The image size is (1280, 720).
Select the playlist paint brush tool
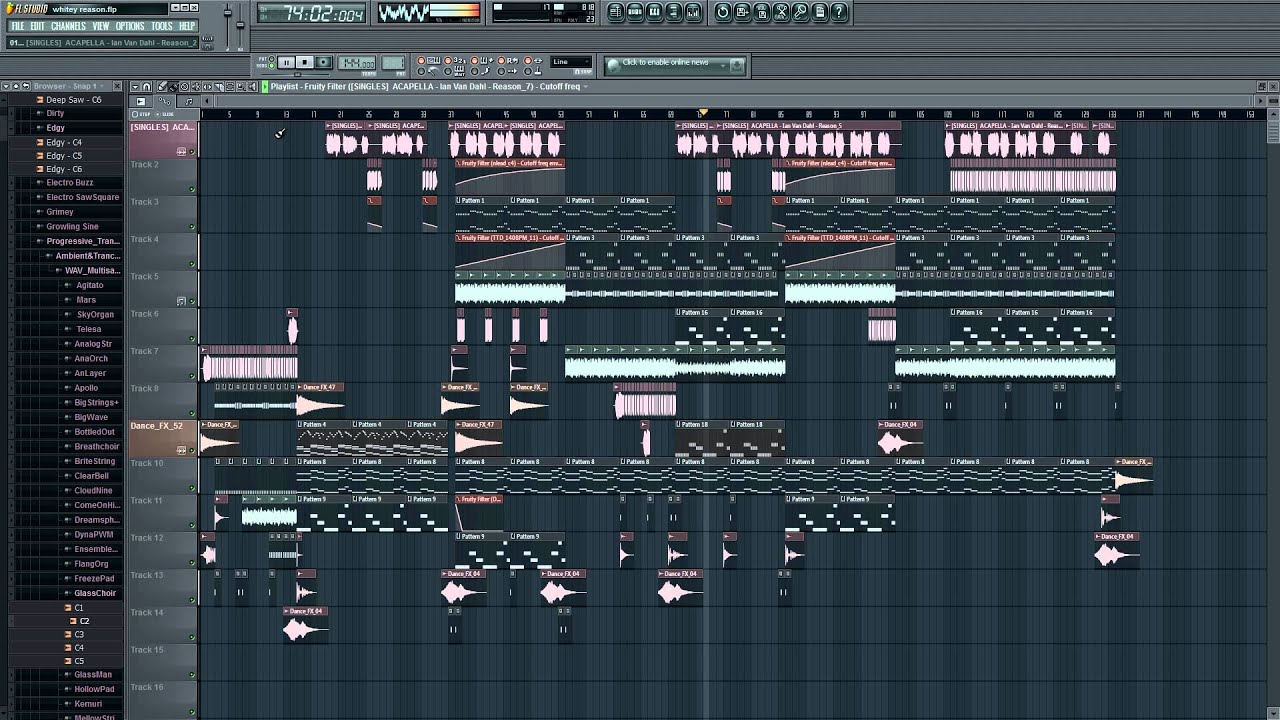click(173, 86)
